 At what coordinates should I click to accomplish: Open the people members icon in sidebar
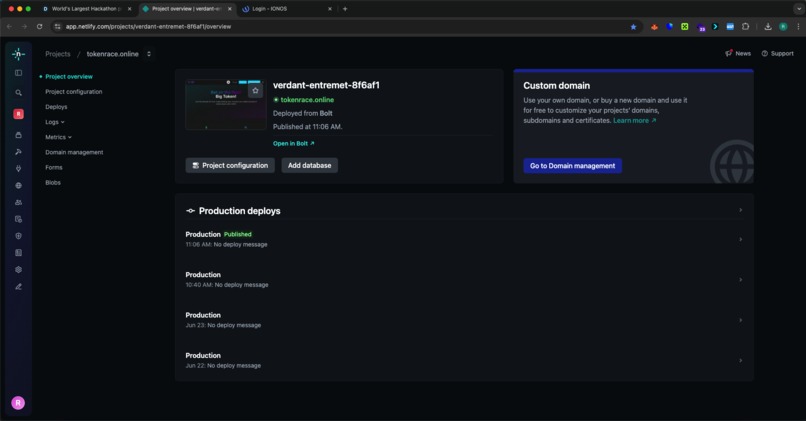click(19, 203)
